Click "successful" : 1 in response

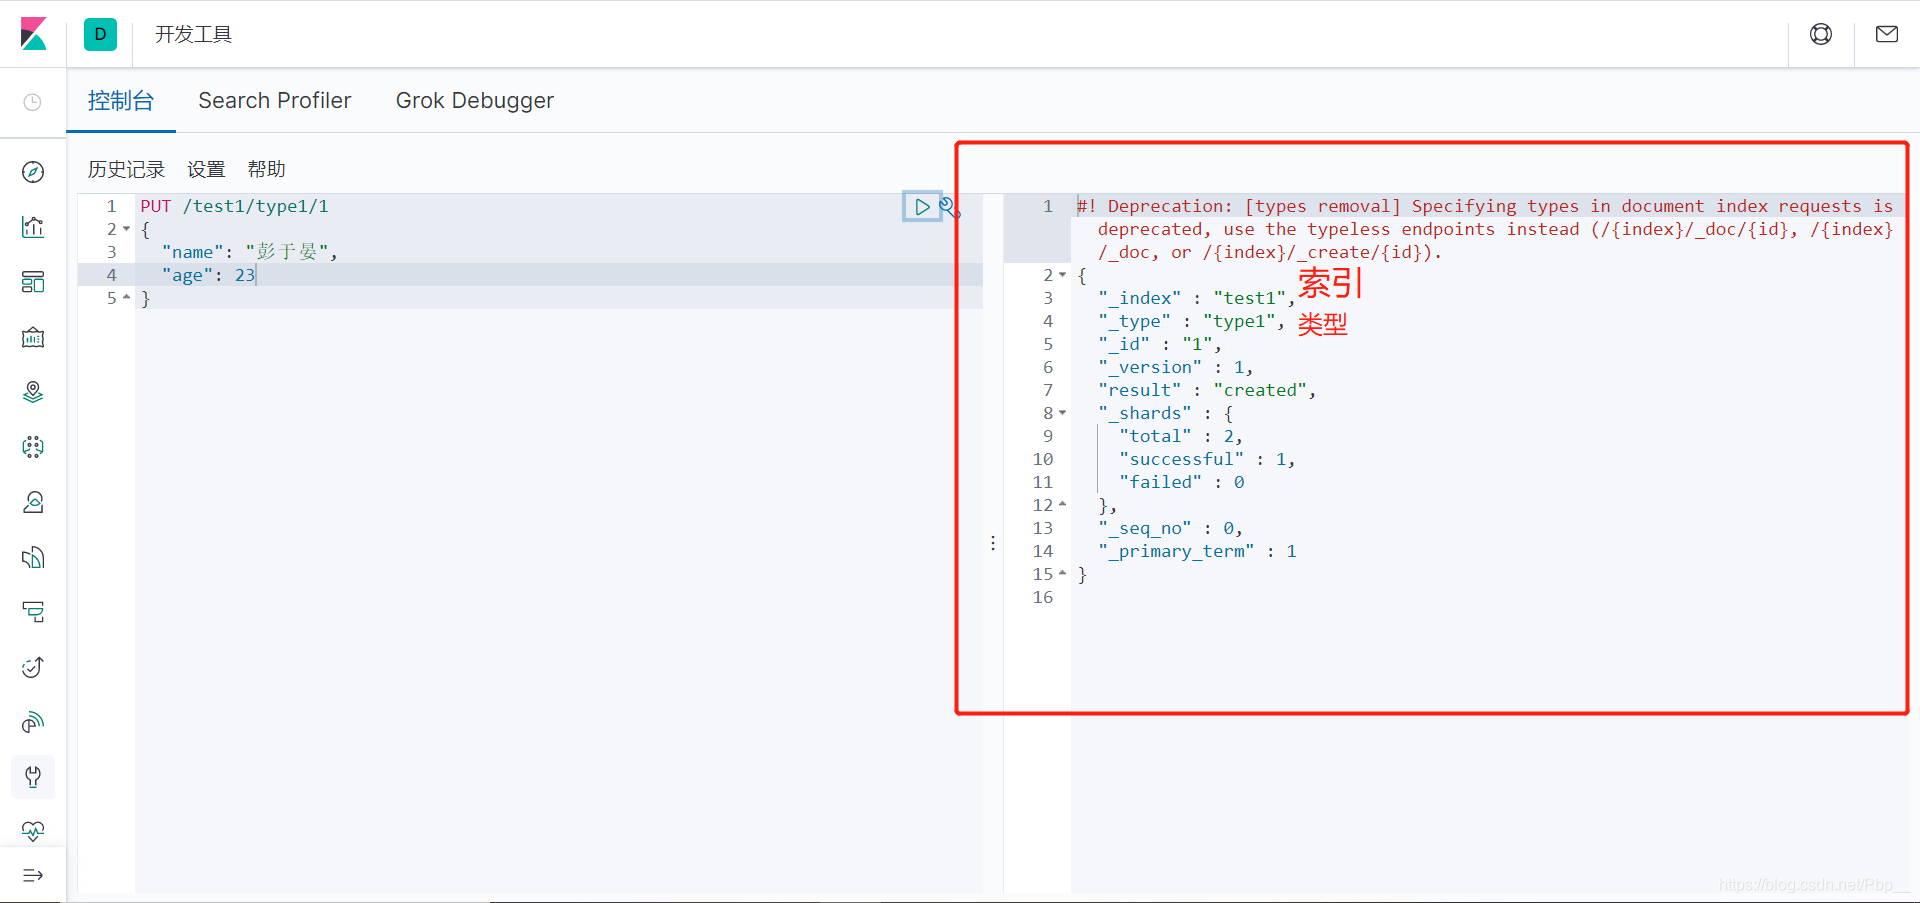point(1207,459)
